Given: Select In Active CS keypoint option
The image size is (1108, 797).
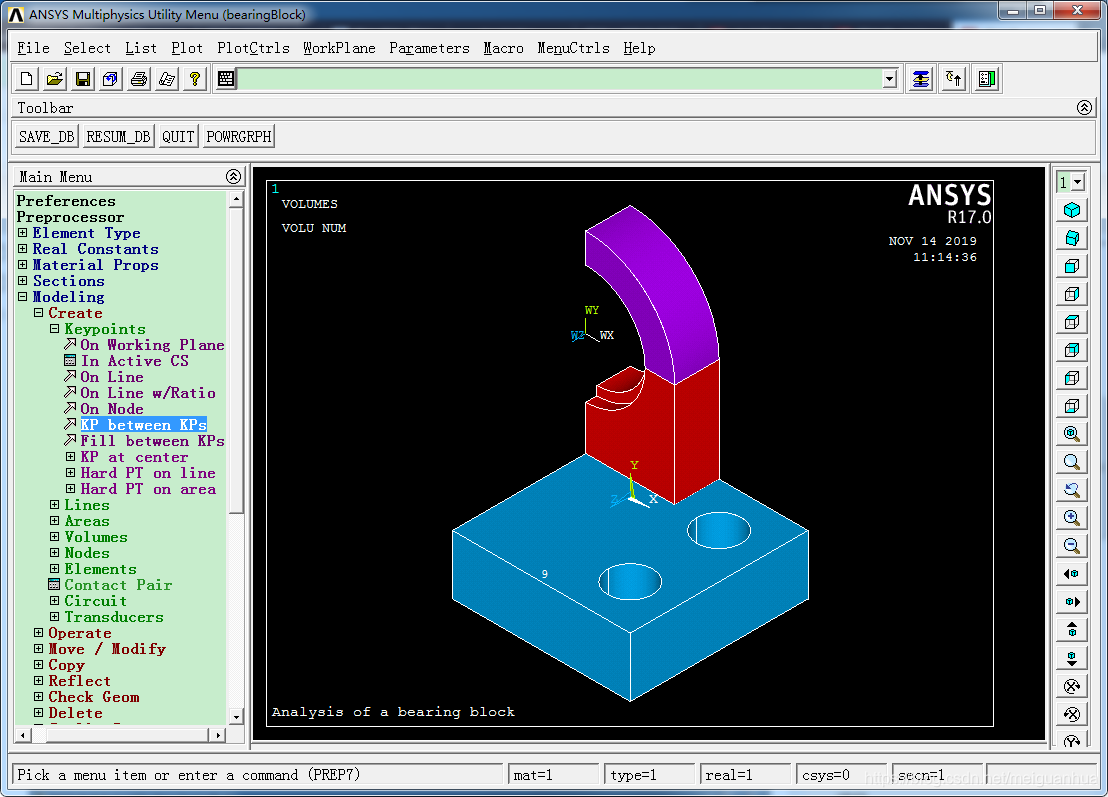Looking at the screenshot, I should 134,361.
